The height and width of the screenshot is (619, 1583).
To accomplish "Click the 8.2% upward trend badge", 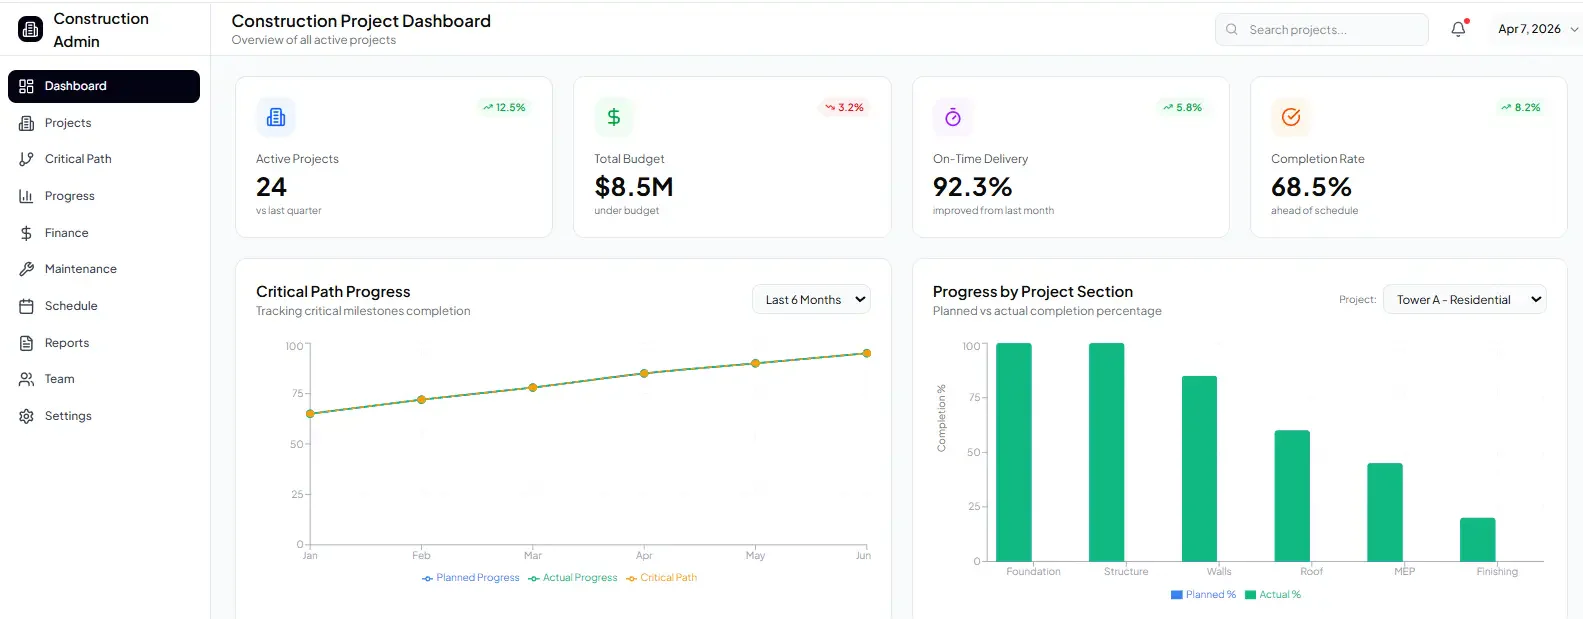I will (1520, 107).
